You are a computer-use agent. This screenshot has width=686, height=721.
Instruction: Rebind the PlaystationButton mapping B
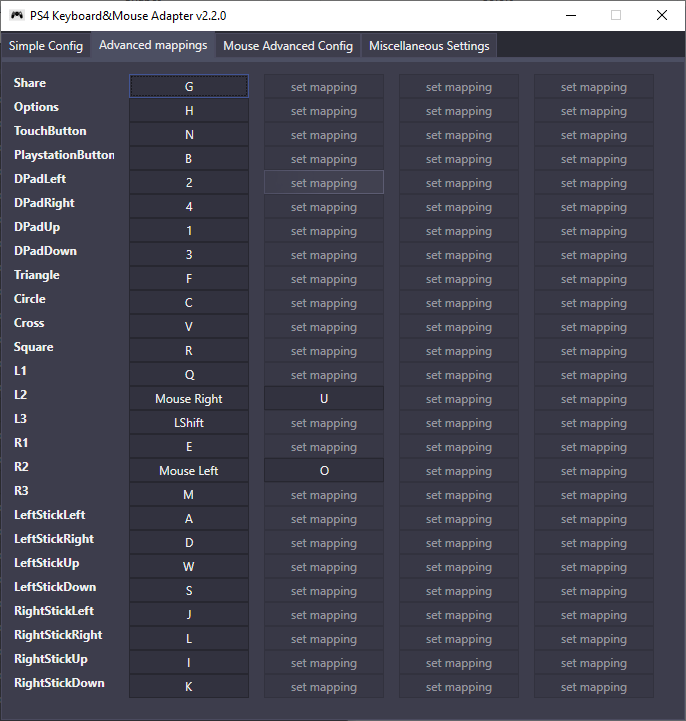189,158
